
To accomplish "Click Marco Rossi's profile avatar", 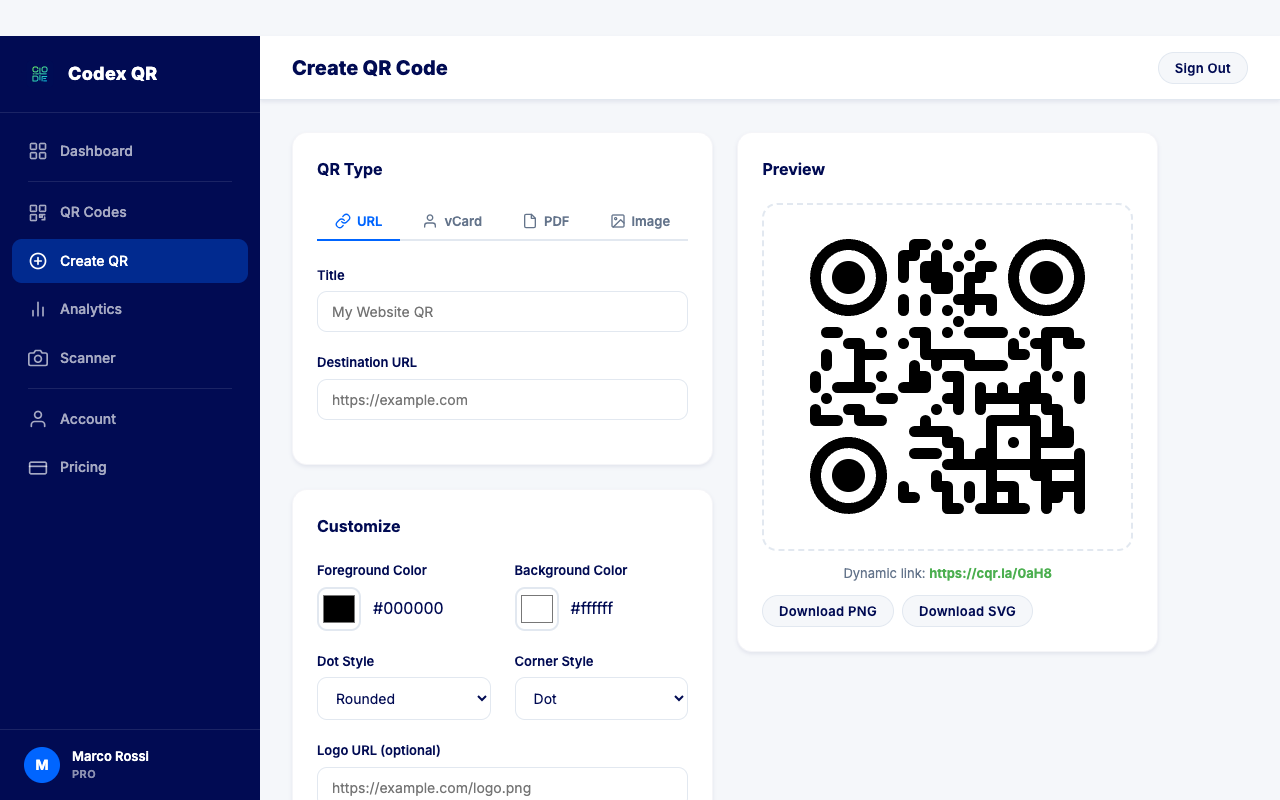I will click(x=42, y=765).
